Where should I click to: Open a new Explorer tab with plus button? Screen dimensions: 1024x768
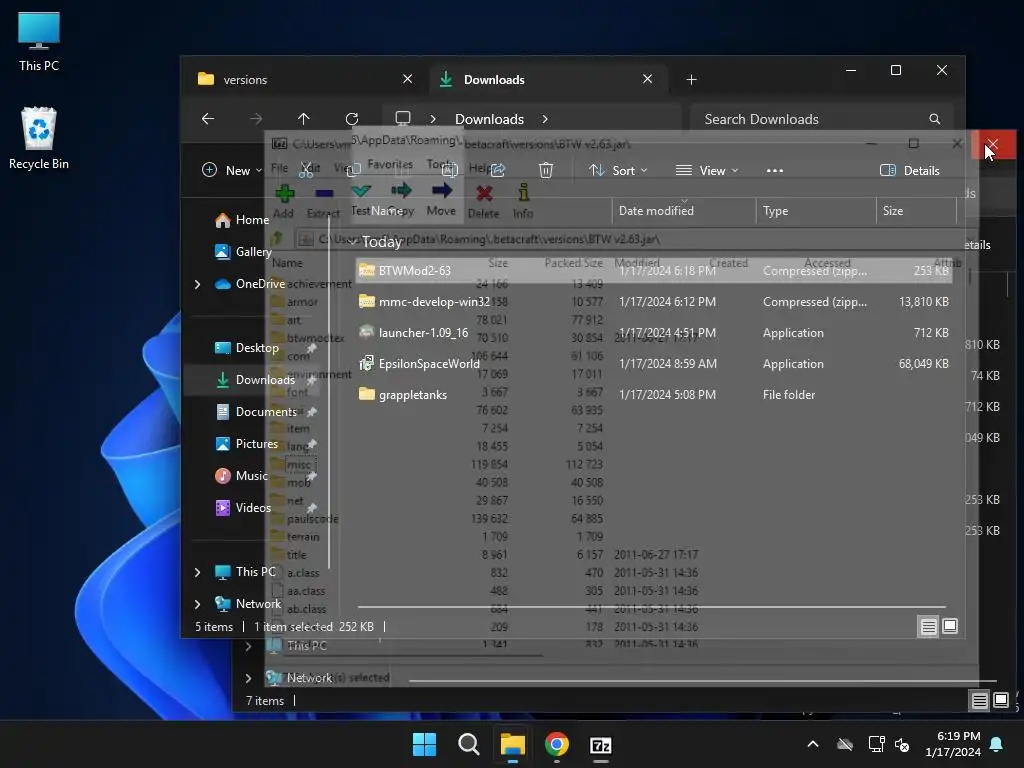(692, 80)
